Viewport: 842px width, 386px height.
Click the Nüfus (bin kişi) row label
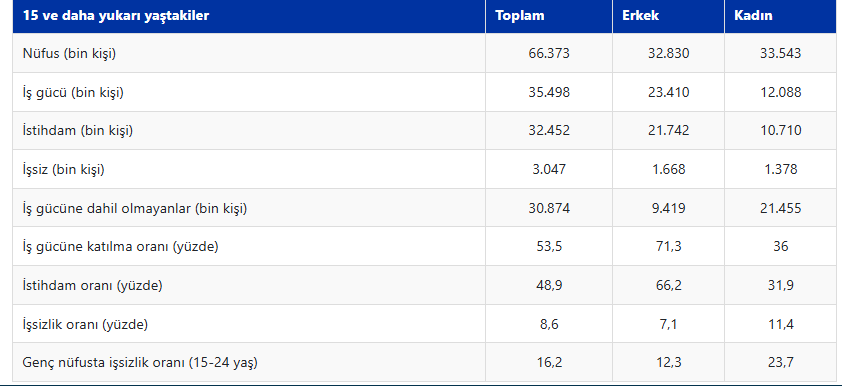pyautogui.click(x=69, y=54)
